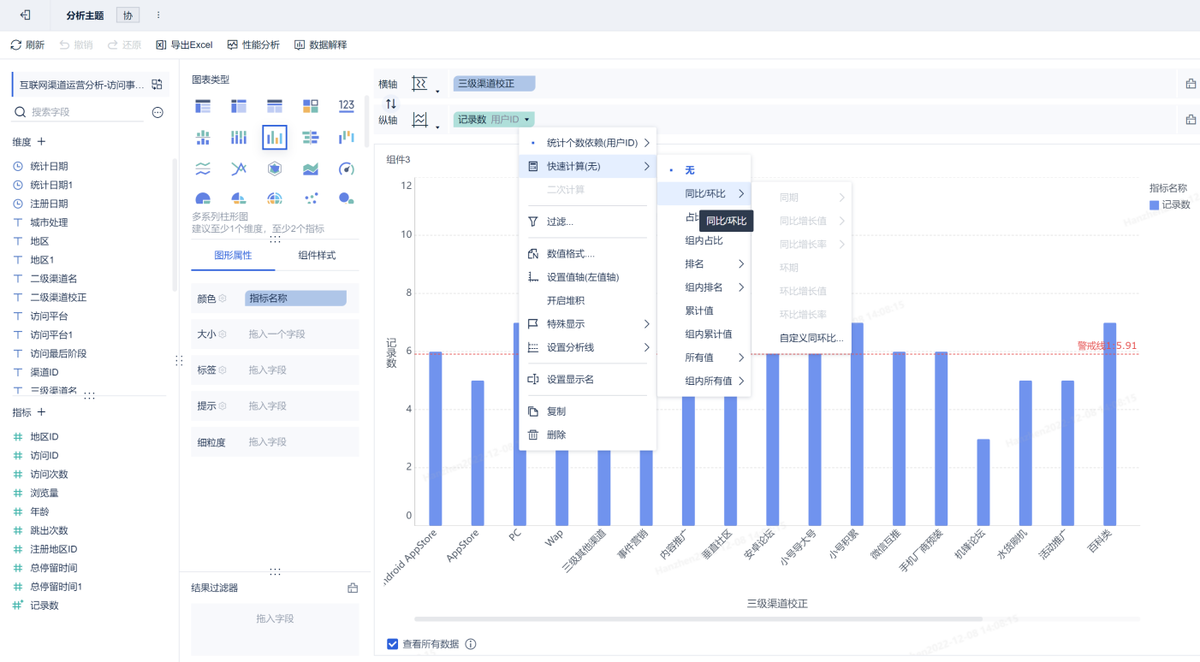Click the lock icon on 横轴 row
This screenshot has width=1200, height=662.
1191,84
